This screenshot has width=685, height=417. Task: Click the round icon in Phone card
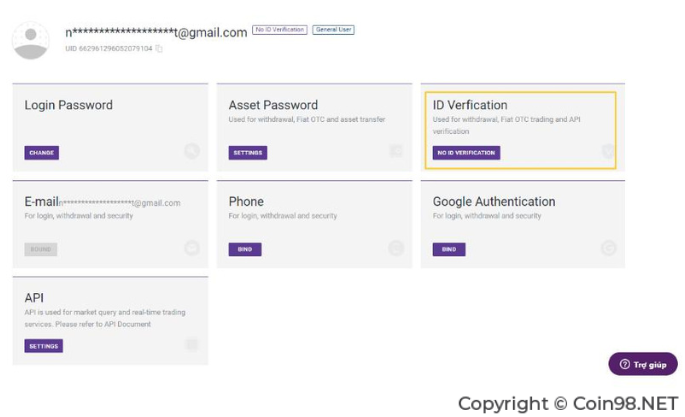[396, 248]
